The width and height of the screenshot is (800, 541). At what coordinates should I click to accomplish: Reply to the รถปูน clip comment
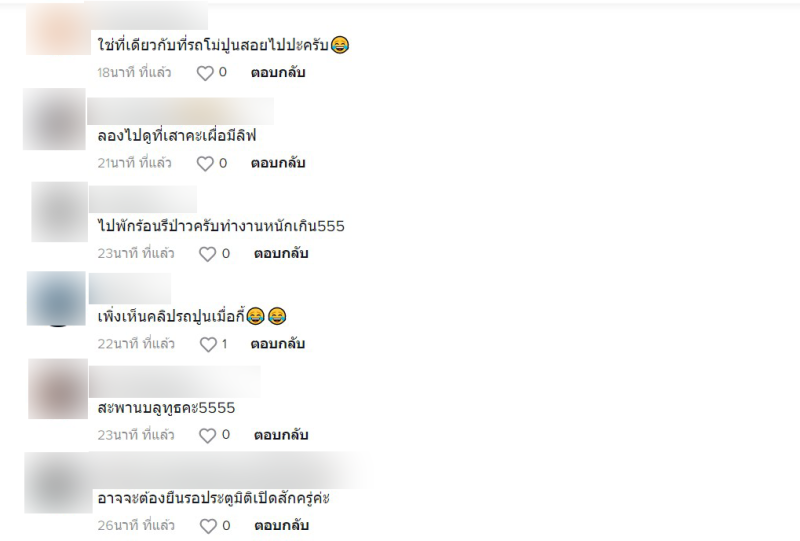278,344
